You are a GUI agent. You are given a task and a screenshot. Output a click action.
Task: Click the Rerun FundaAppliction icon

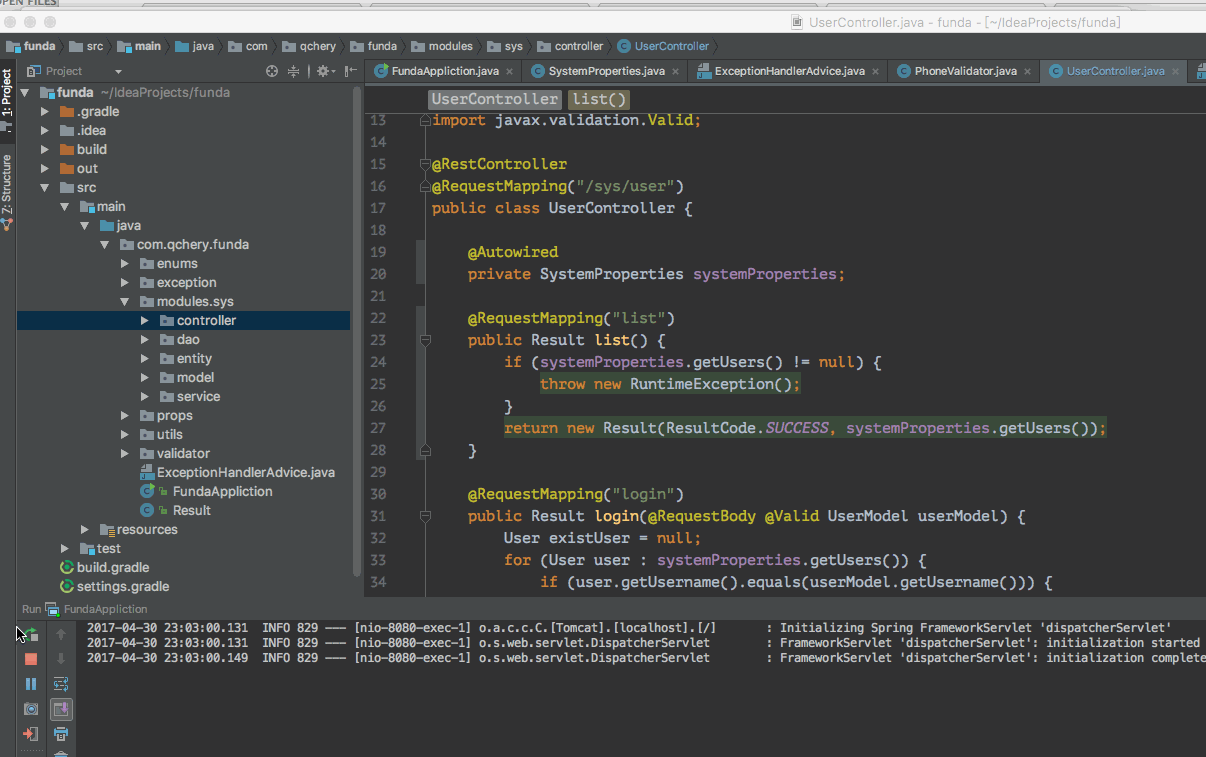[x=30, y=634]
